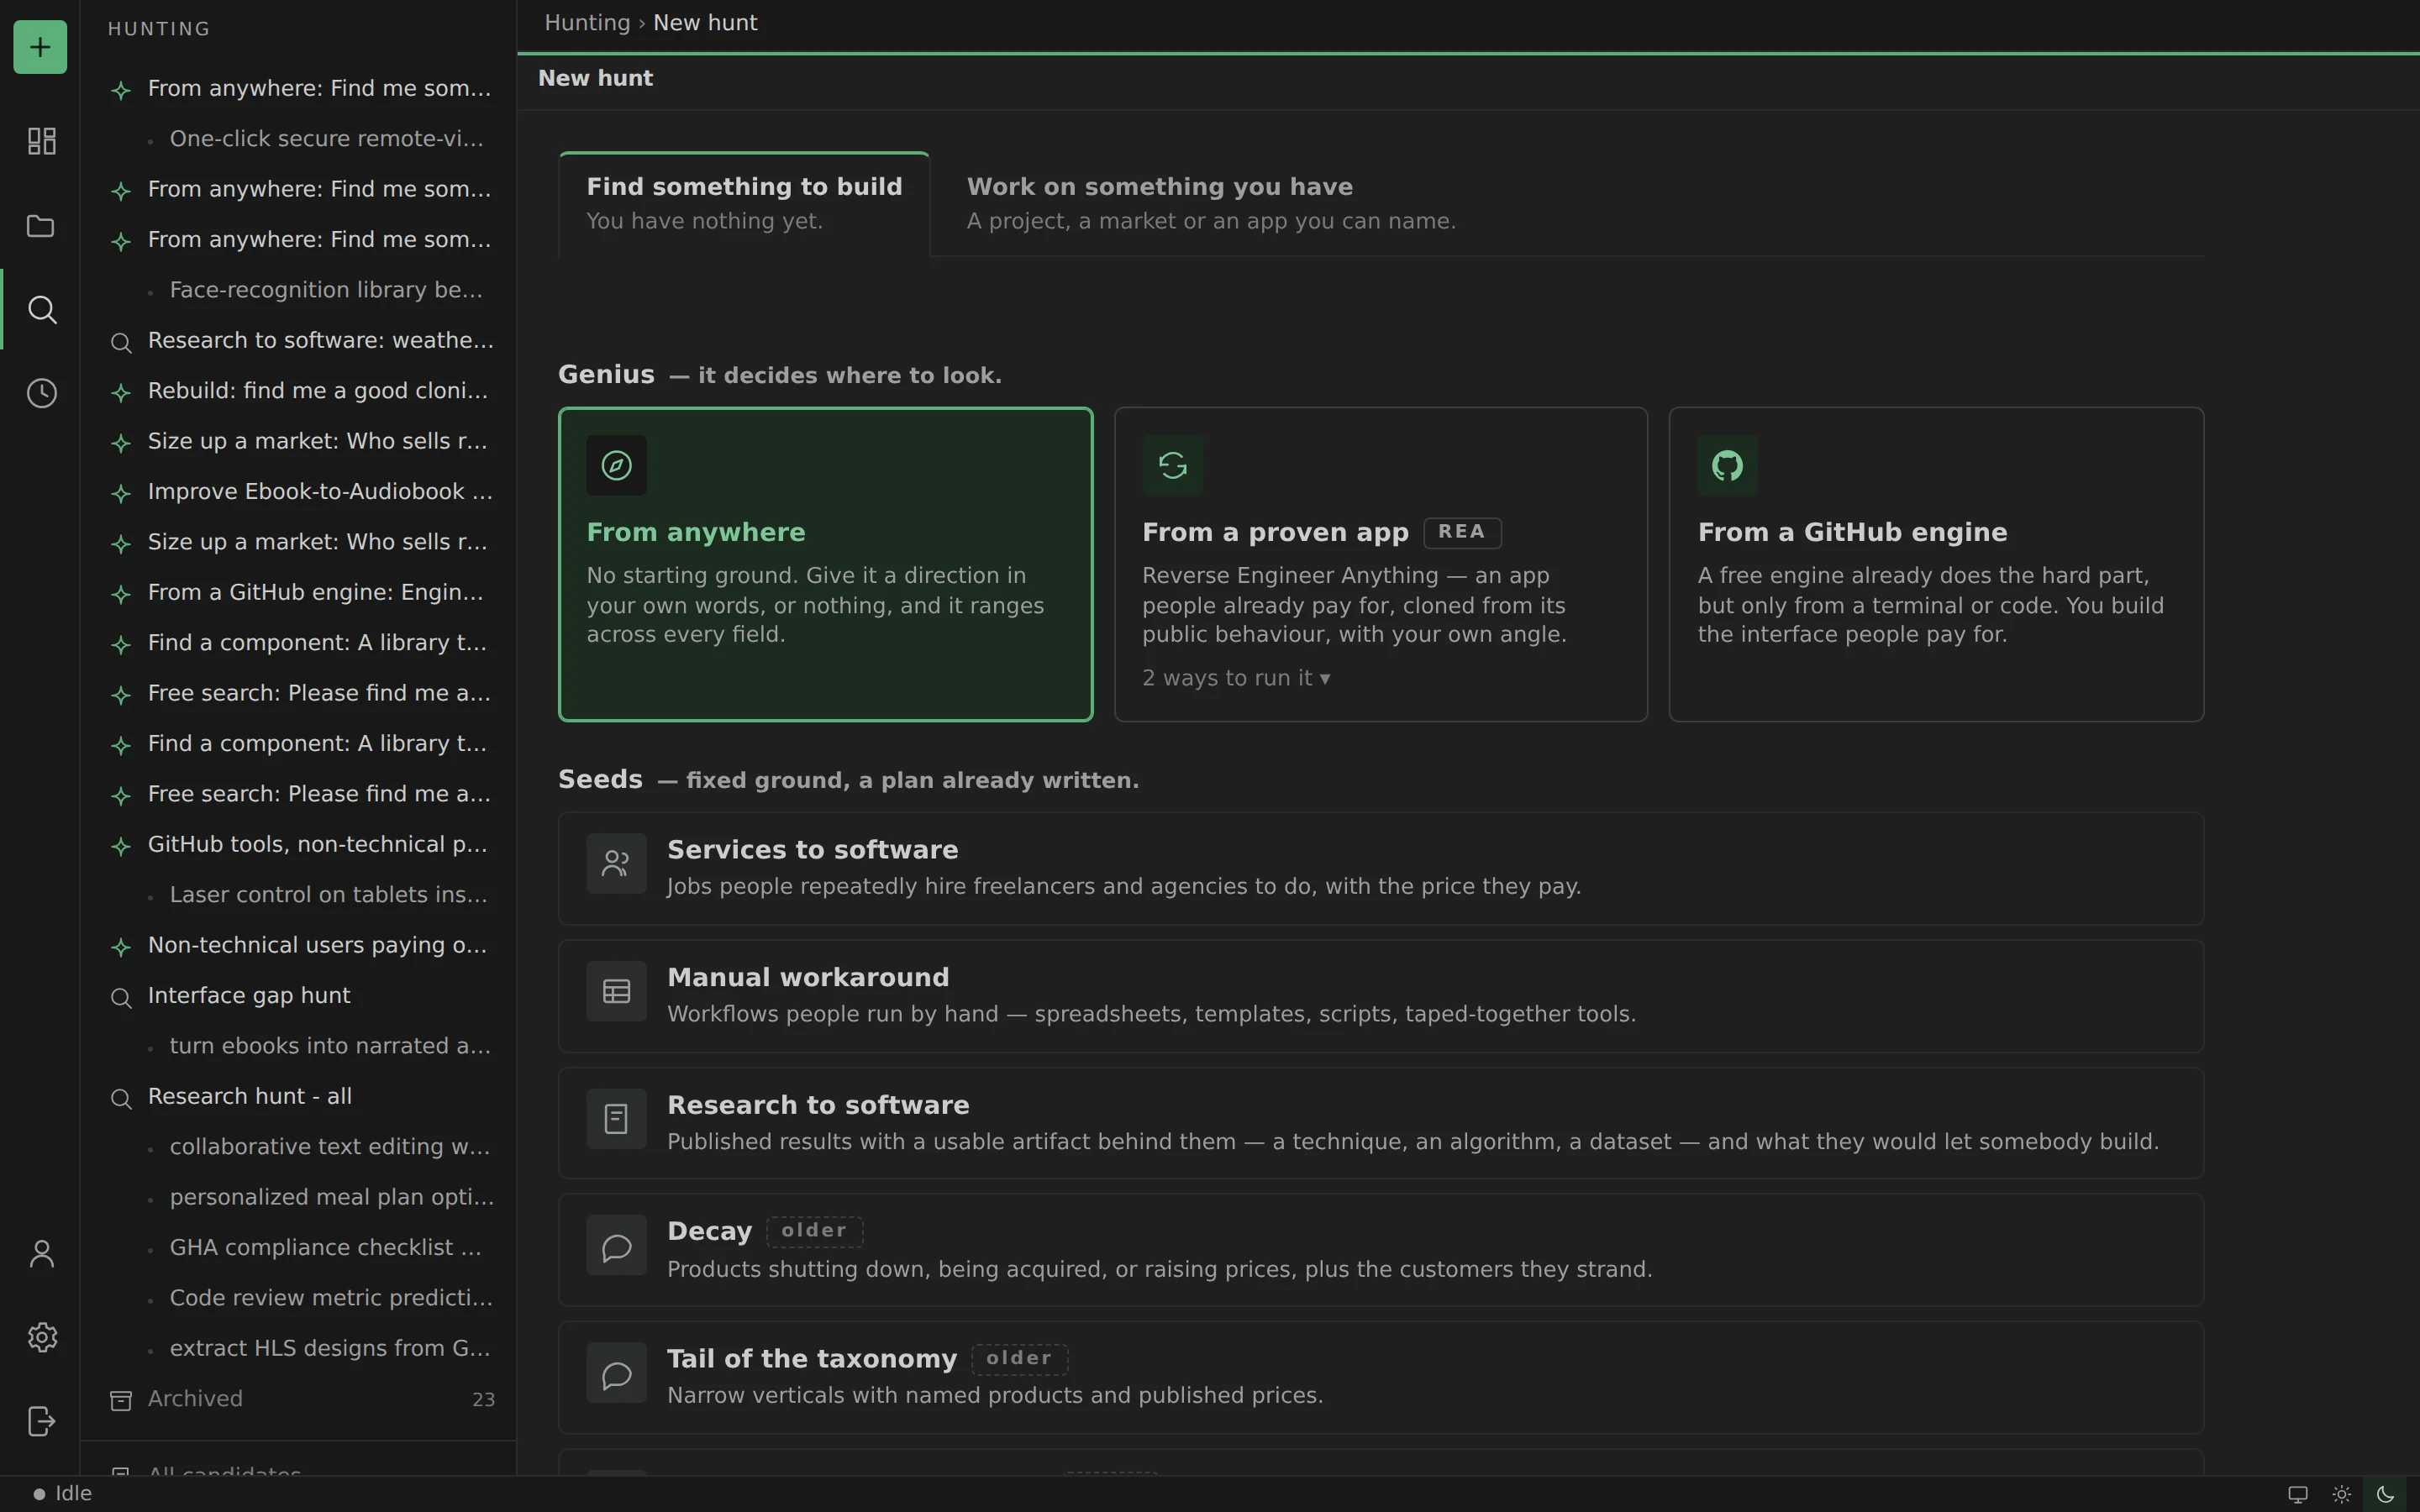Open turn ebooks into narrated a... candidate
The image size is (2420, 1512).
click(x=298, y=1046)
